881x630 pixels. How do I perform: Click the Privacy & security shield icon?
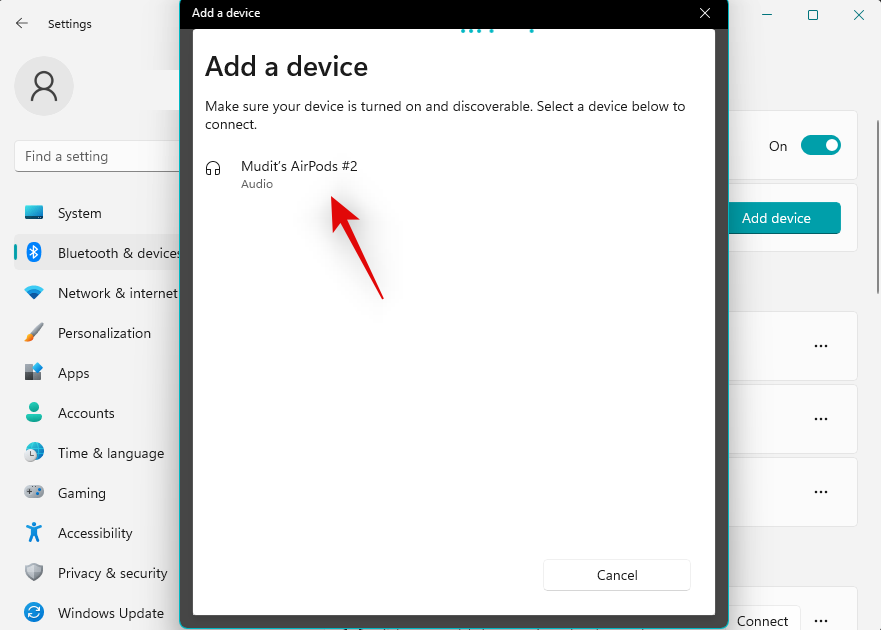click(34, 572)
